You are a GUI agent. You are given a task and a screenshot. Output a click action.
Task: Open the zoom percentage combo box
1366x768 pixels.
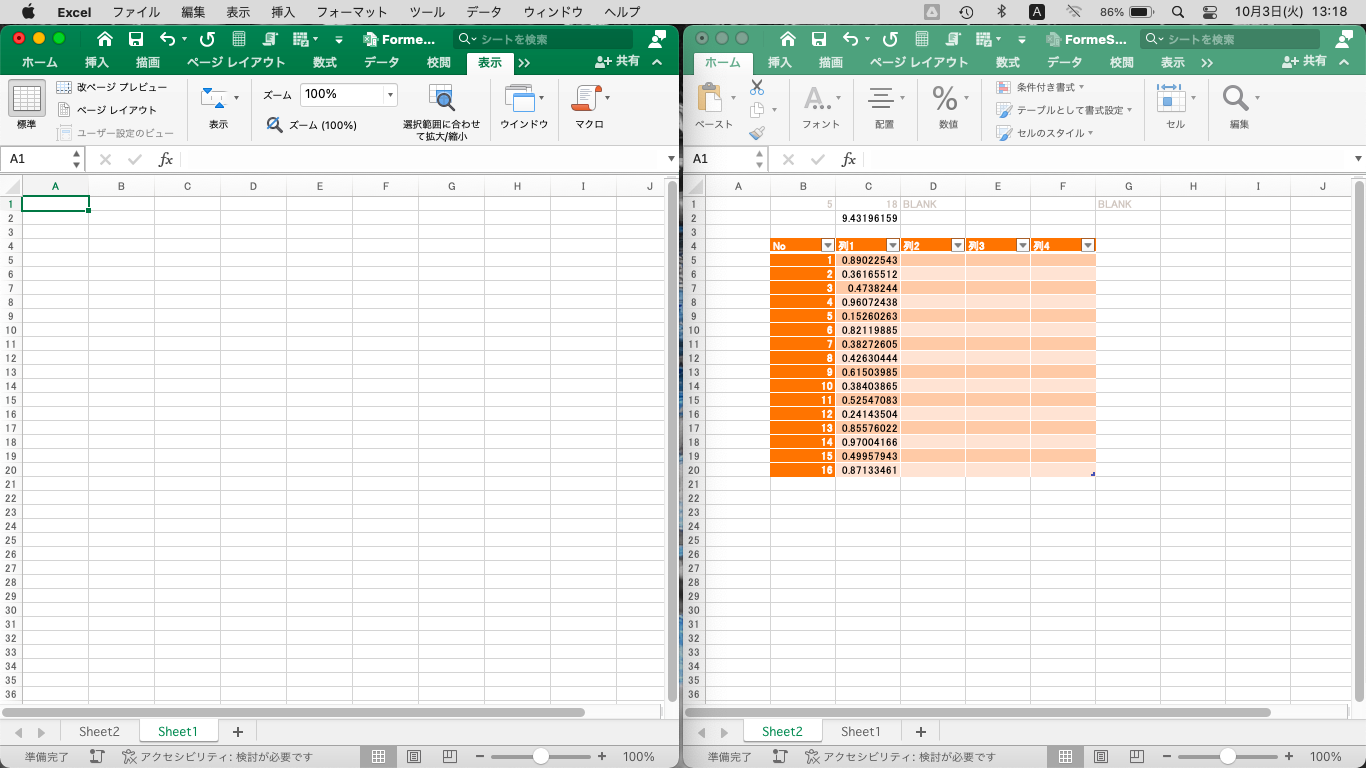pyautogui.click(x=348, y=94)
